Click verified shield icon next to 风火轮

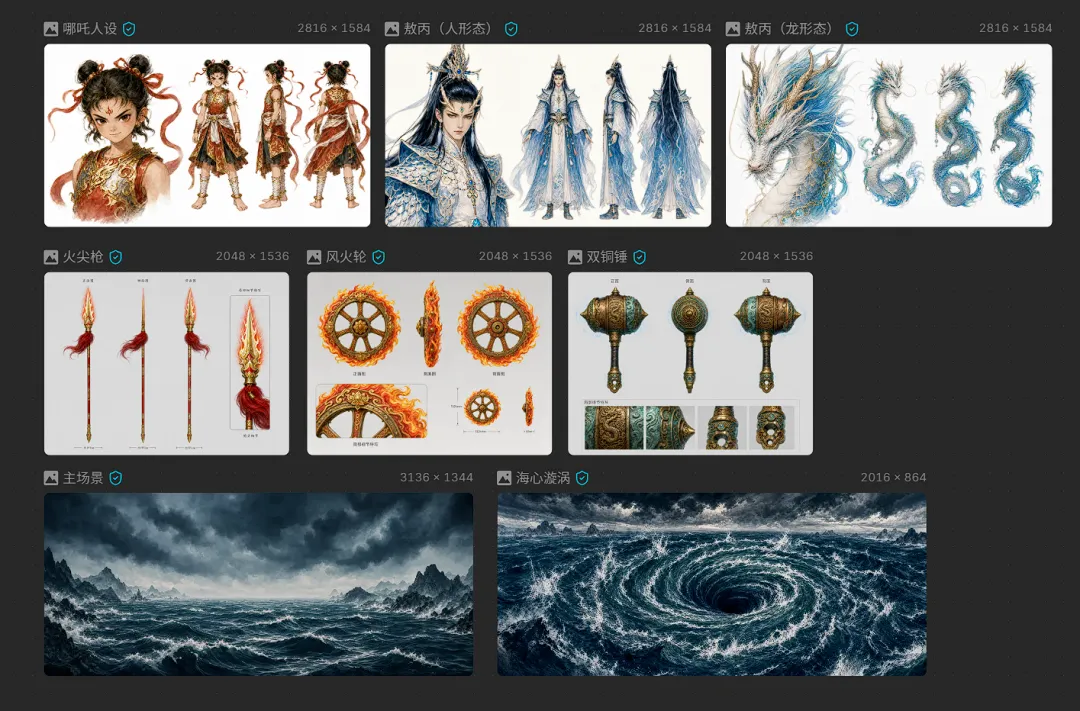click(379, 257)
